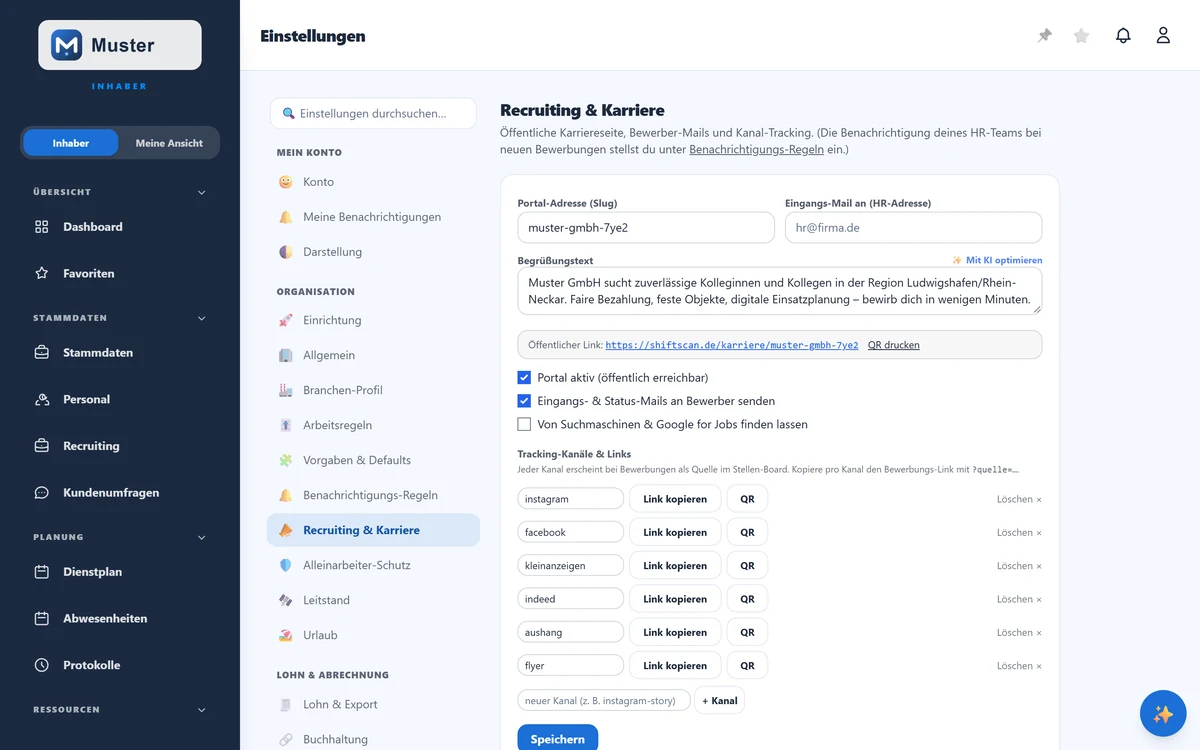Click the Speichern button
The height and width of the screenshot is (750, 1200).
tap(558, 738)
